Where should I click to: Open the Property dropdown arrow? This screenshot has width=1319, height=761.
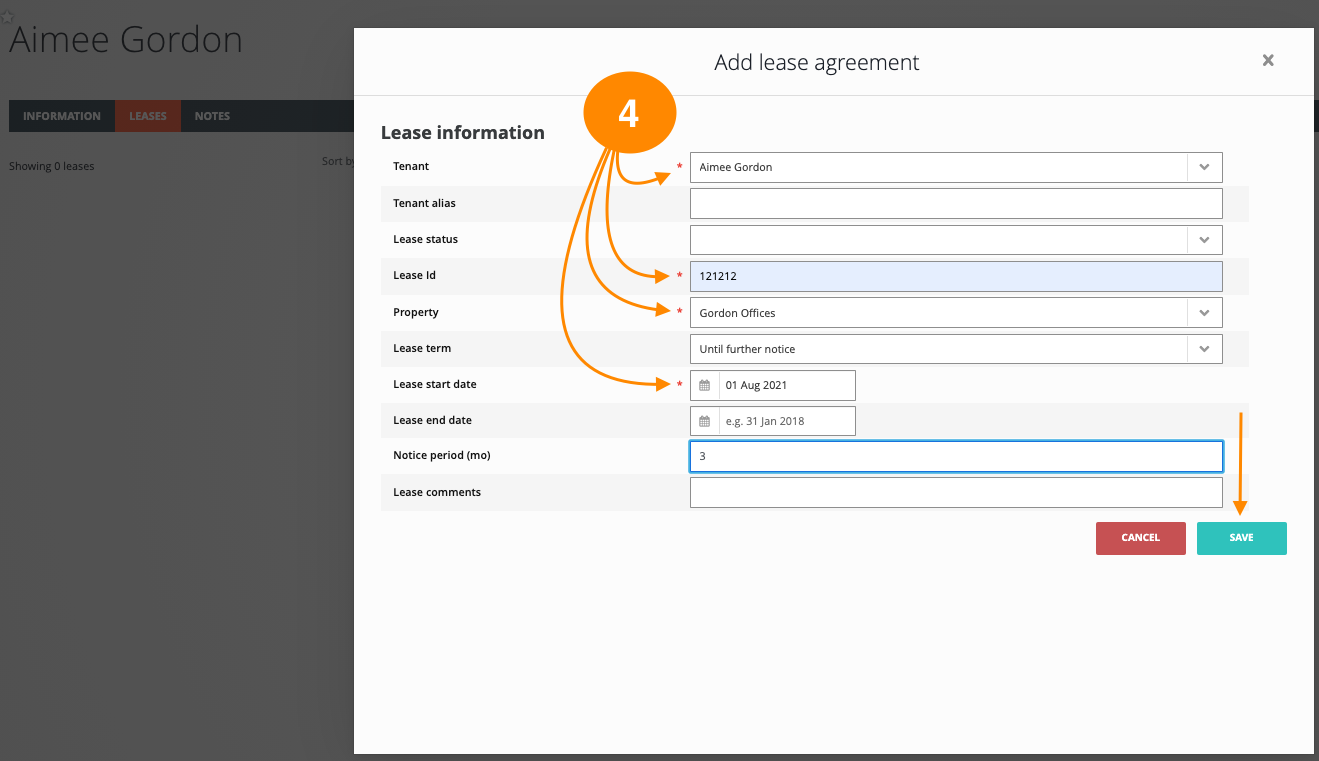(x=1204, y=313)
